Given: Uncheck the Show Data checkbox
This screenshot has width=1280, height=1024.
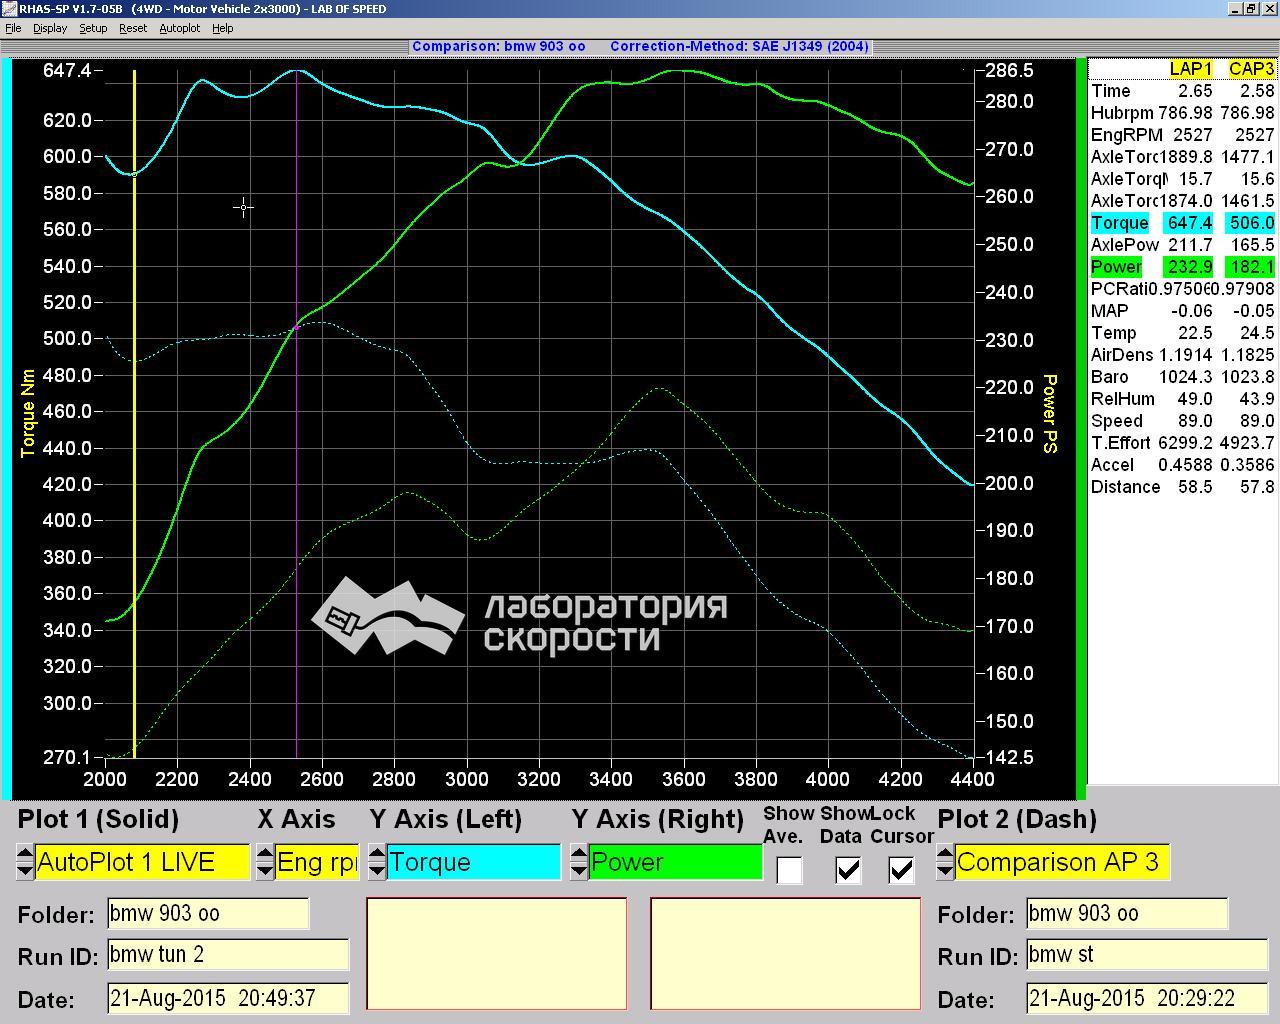Looking at the screenshot, I should click(x=847, y=870).
